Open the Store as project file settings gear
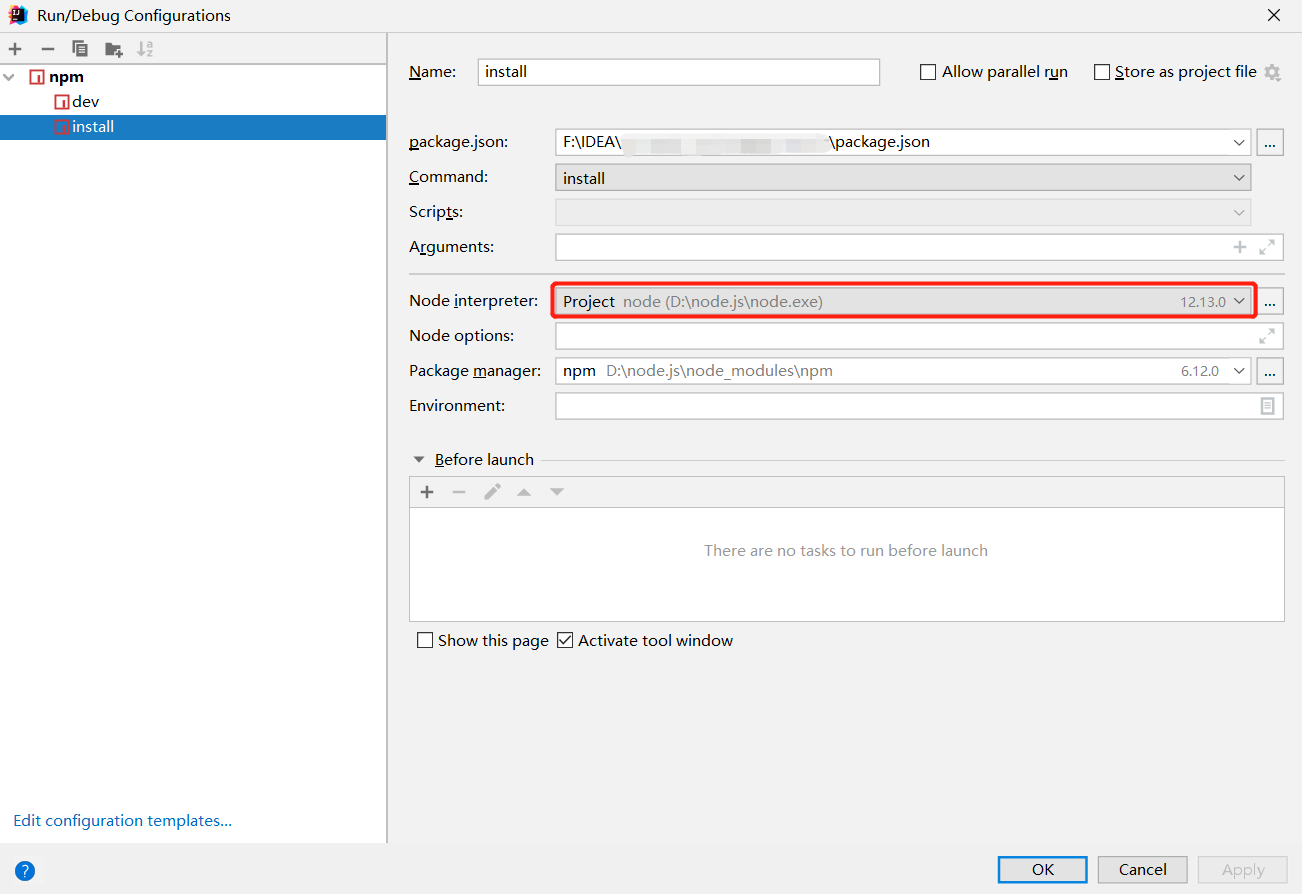Image resolution: width=1302 pixels, height=894 pixels. click(1271, 71)
